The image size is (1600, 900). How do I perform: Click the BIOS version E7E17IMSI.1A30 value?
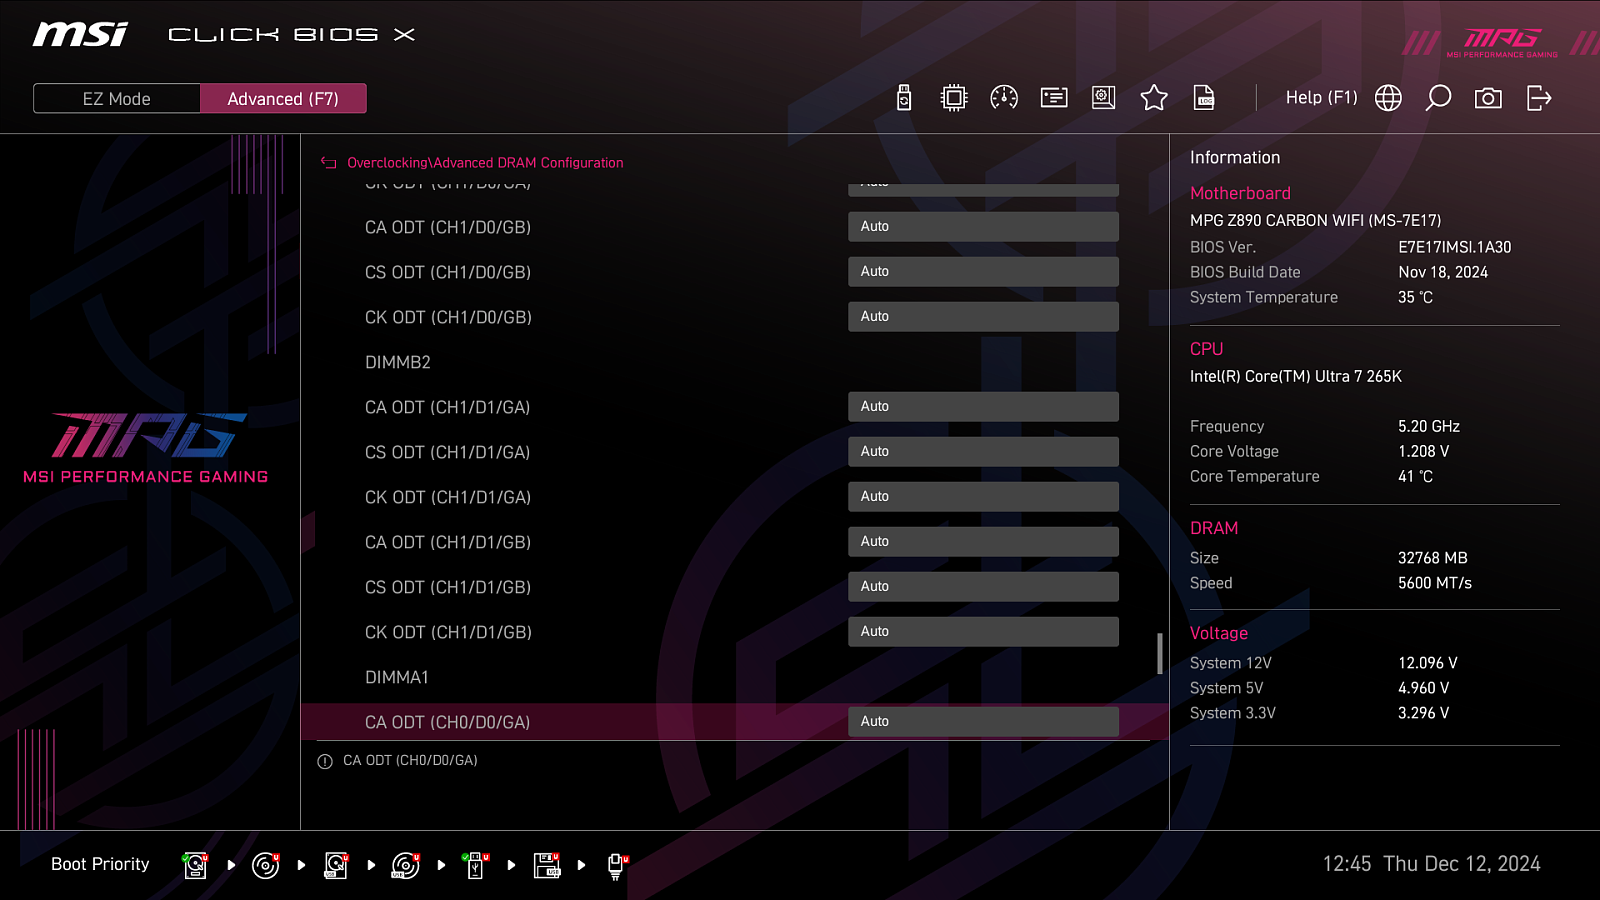(x=1455, y=248)
